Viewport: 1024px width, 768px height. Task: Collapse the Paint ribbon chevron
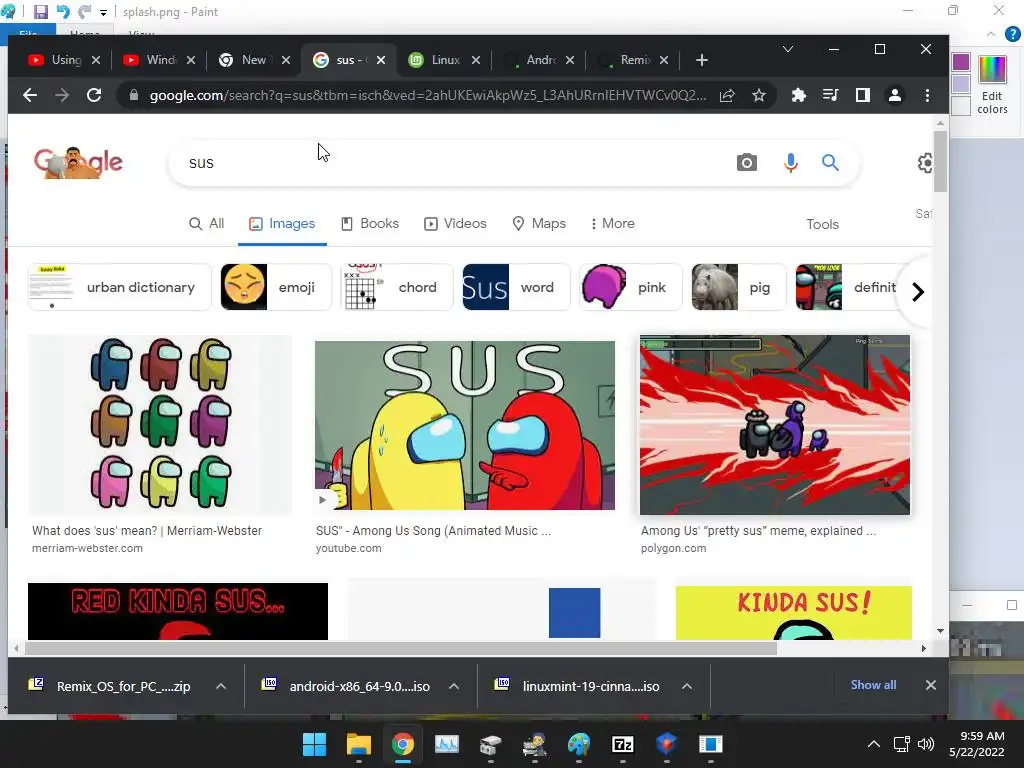pyautogui.click(x=991, y=34)
